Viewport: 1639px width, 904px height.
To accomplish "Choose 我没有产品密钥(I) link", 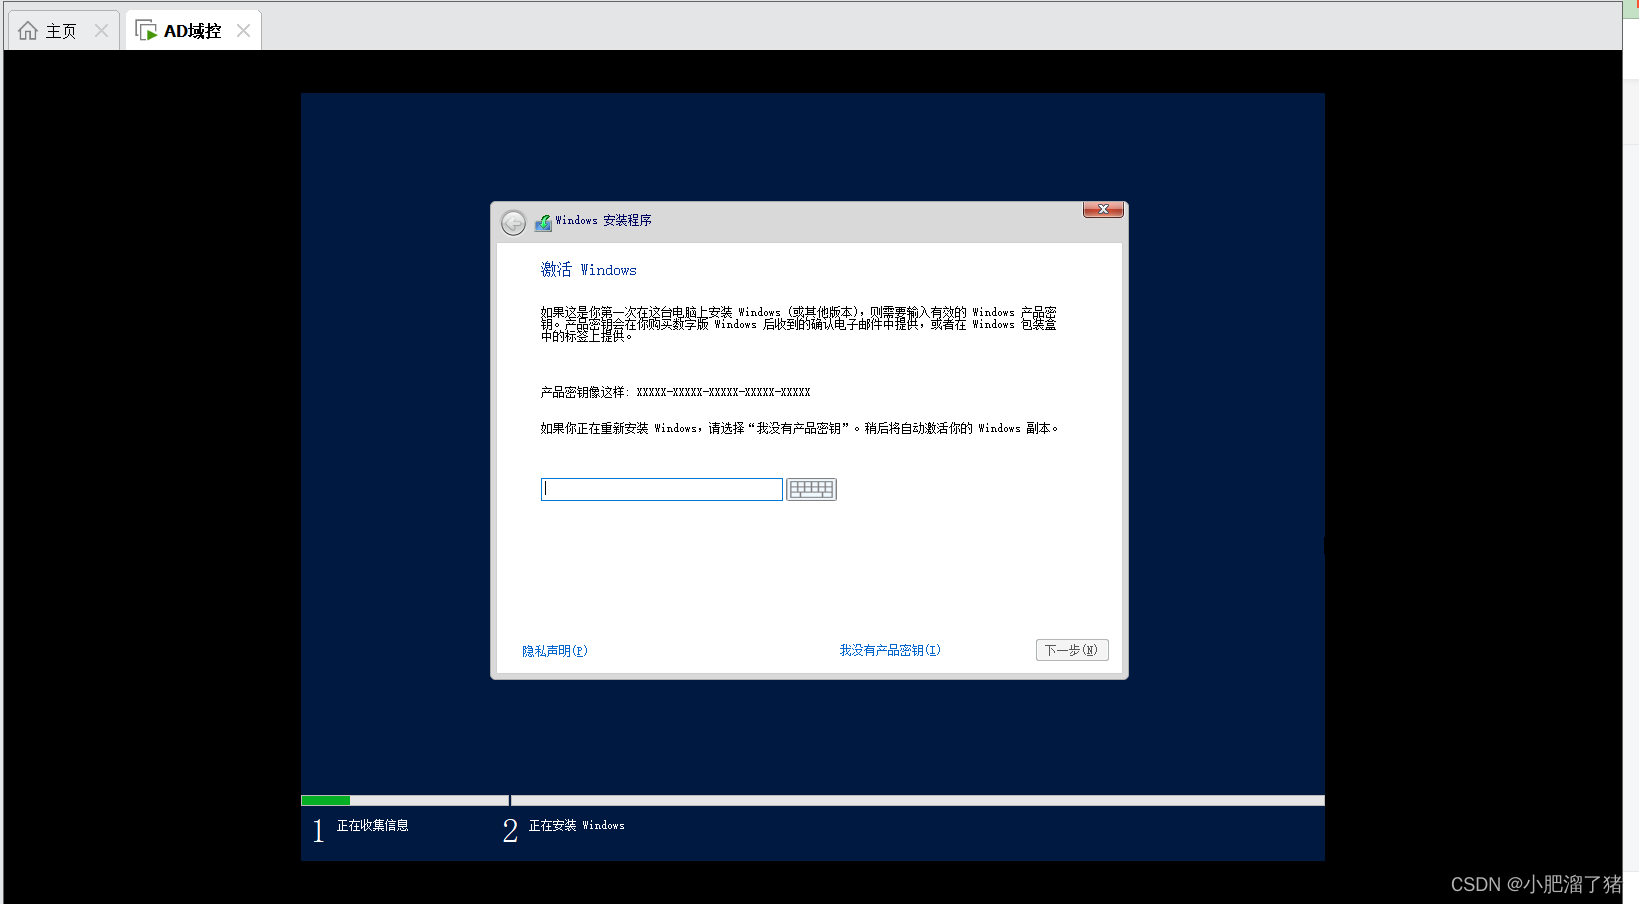I will 890,650.
